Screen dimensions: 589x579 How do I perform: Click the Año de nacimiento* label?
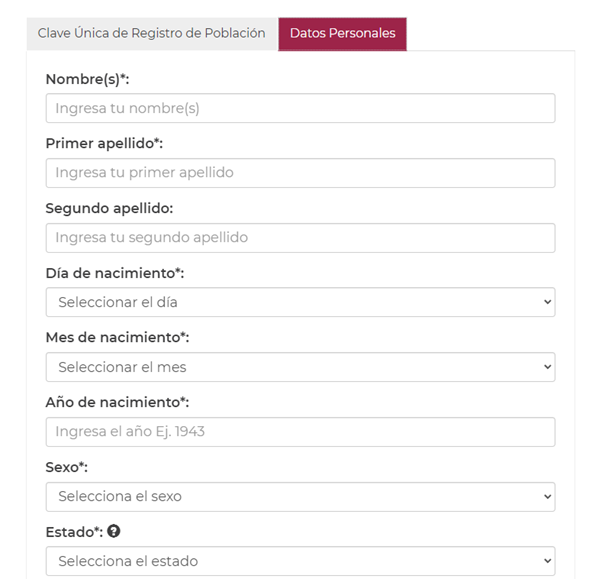pos(118,402)
